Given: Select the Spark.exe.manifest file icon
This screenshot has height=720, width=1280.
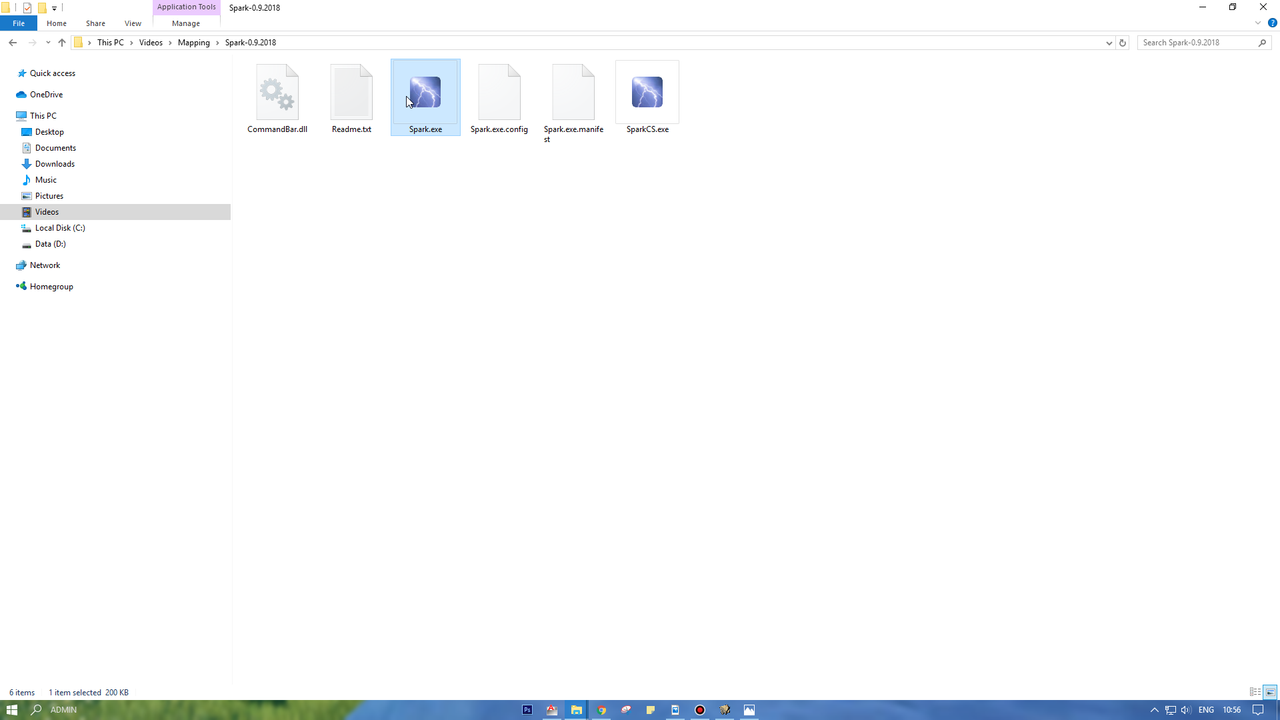Looking at the screenshot, I should point(573,91).
